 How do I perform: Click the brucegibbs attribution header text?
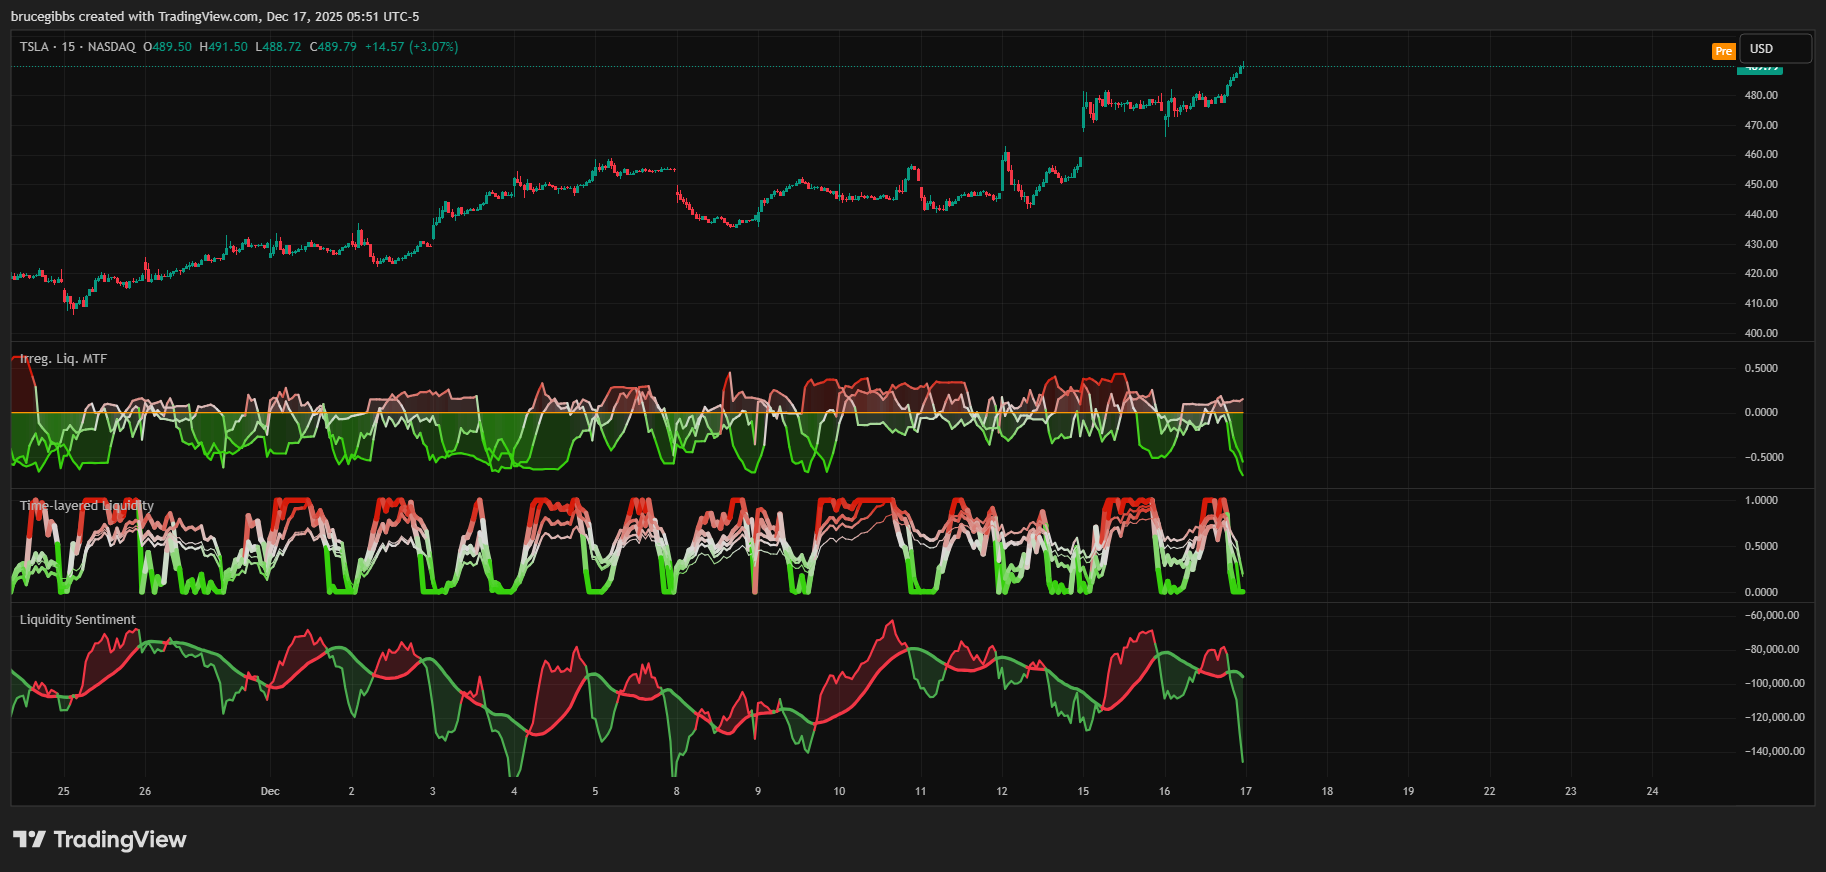point(215,16)
